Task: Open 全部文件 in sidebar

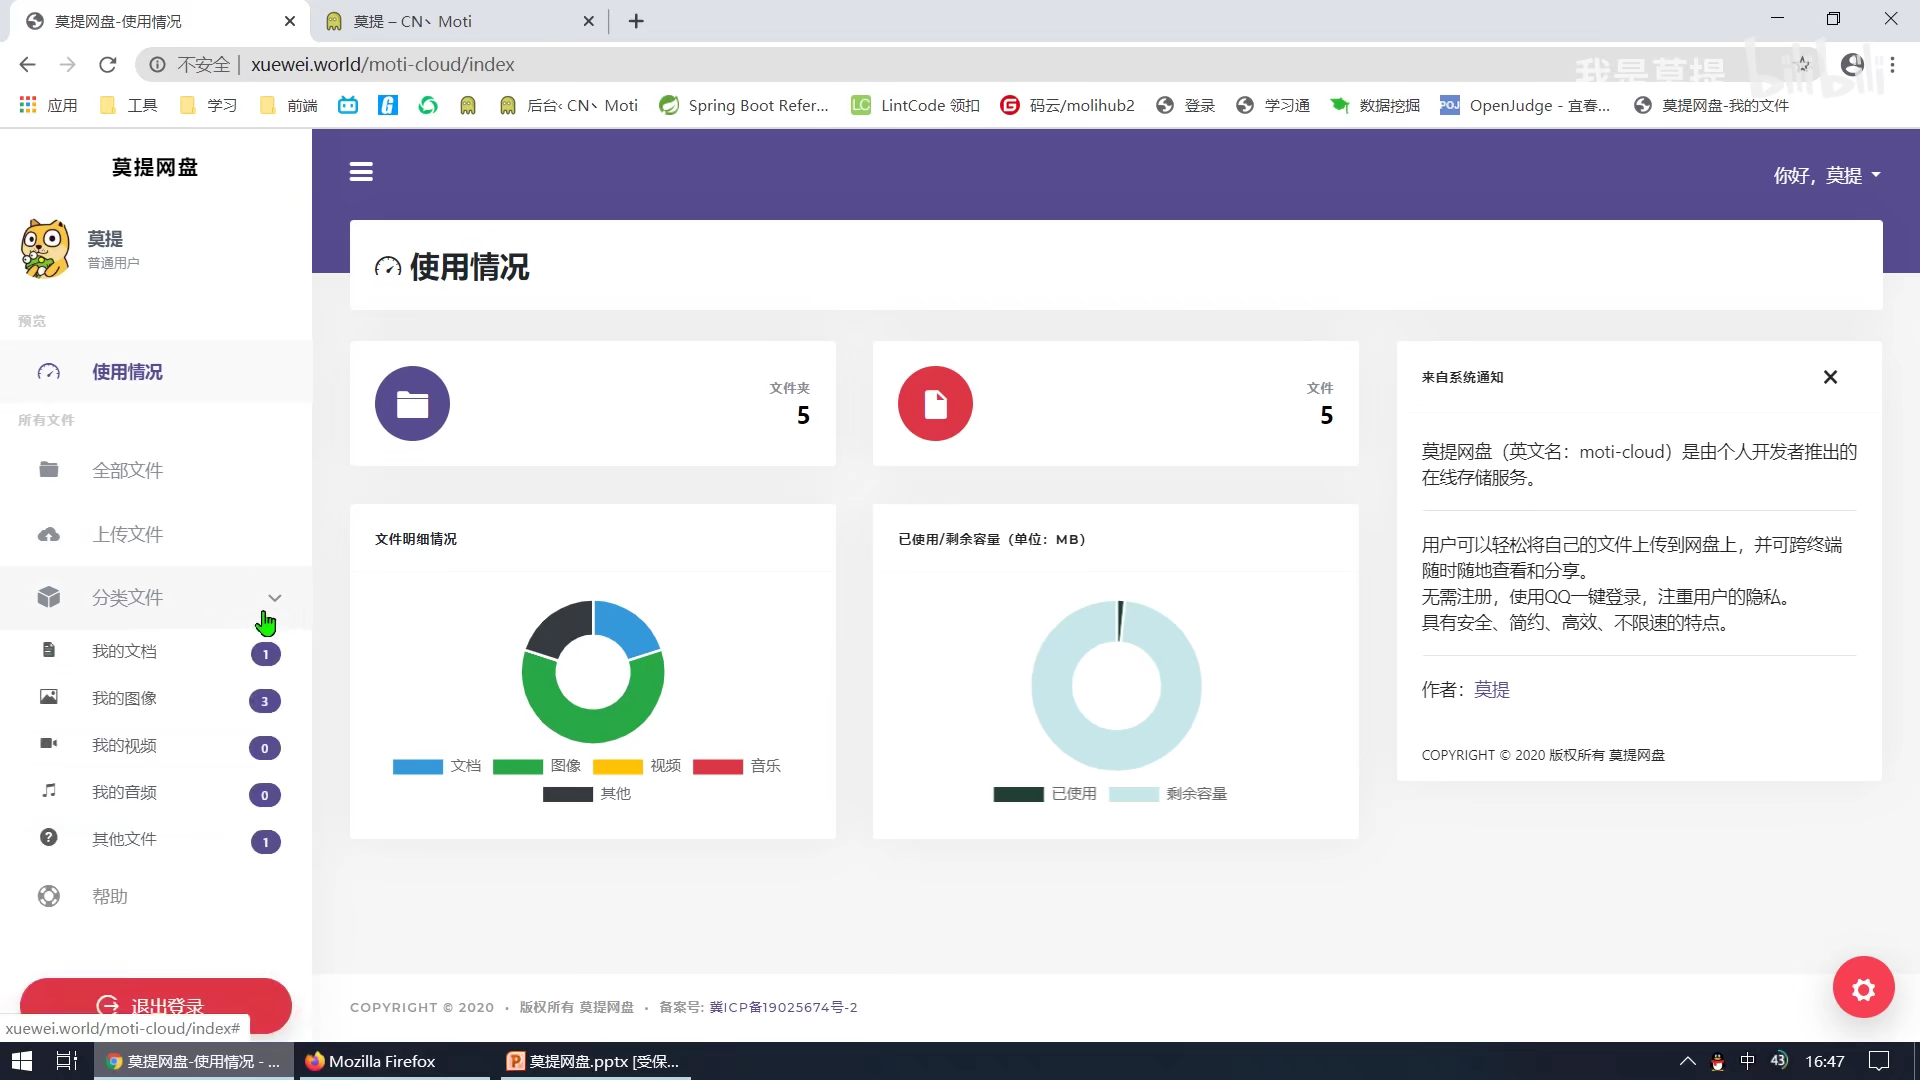Action: coord(127,470)
